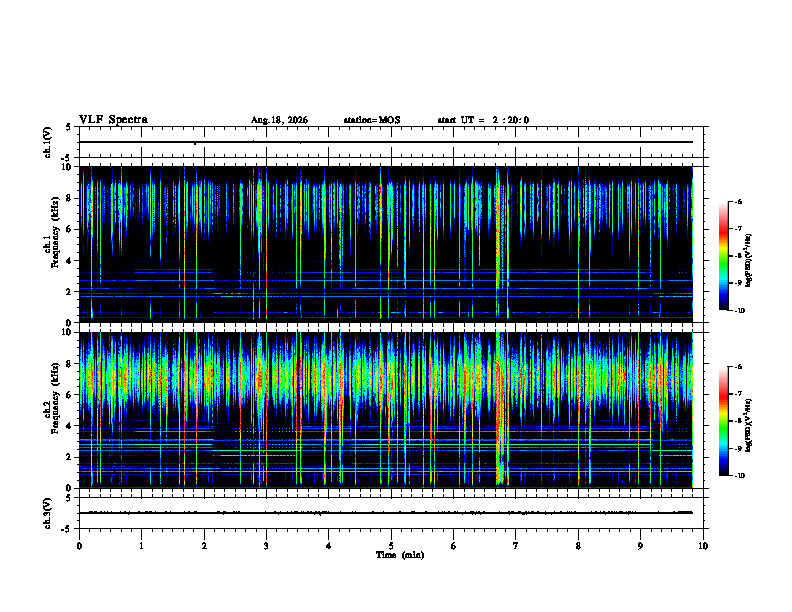Screen dimensions: 792x612
Task: Click time axis tick label "8"
Action: click(x=578, y=546)
